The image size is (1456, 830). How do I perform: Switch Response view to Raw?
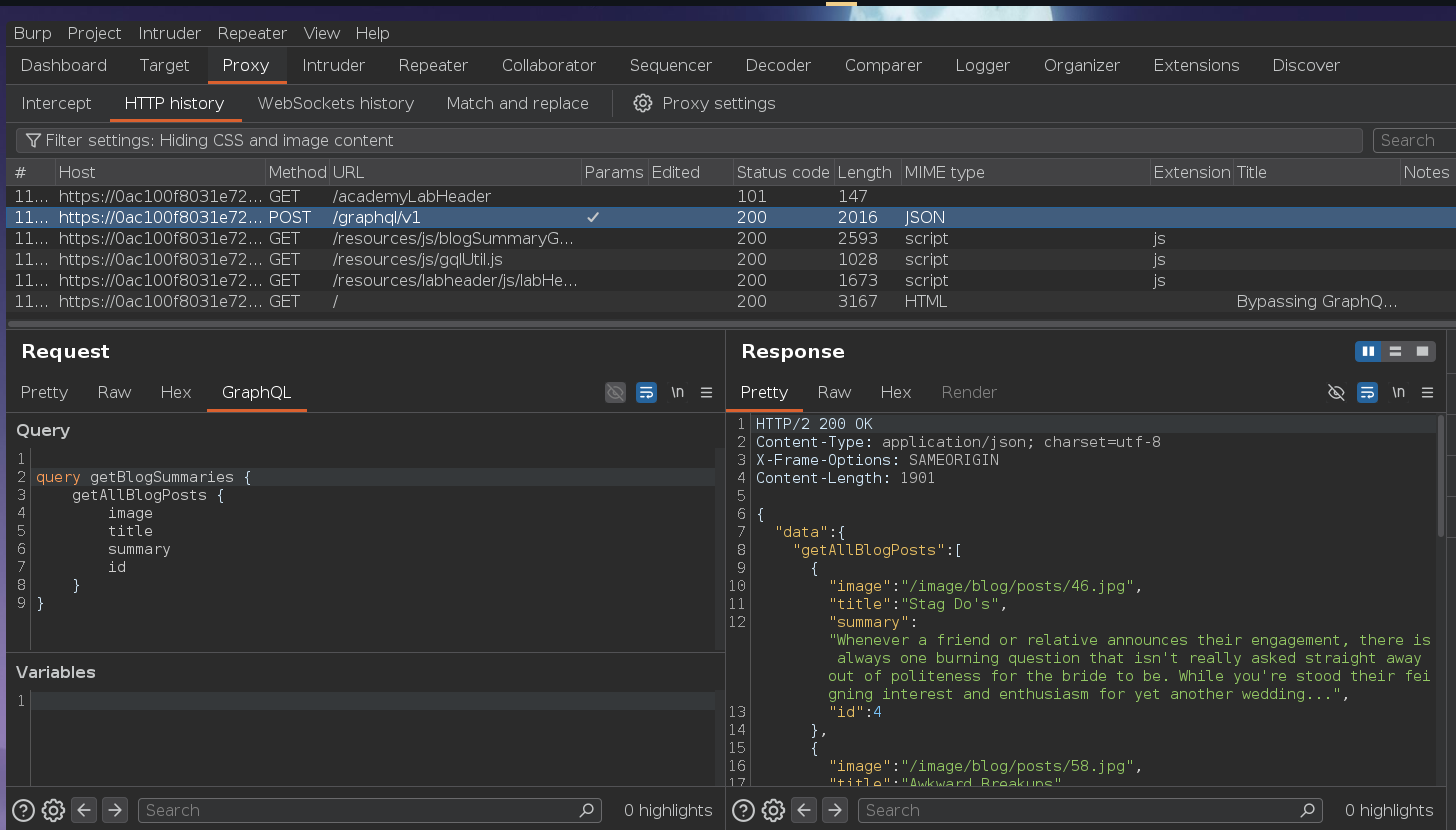tap(834, 392)
